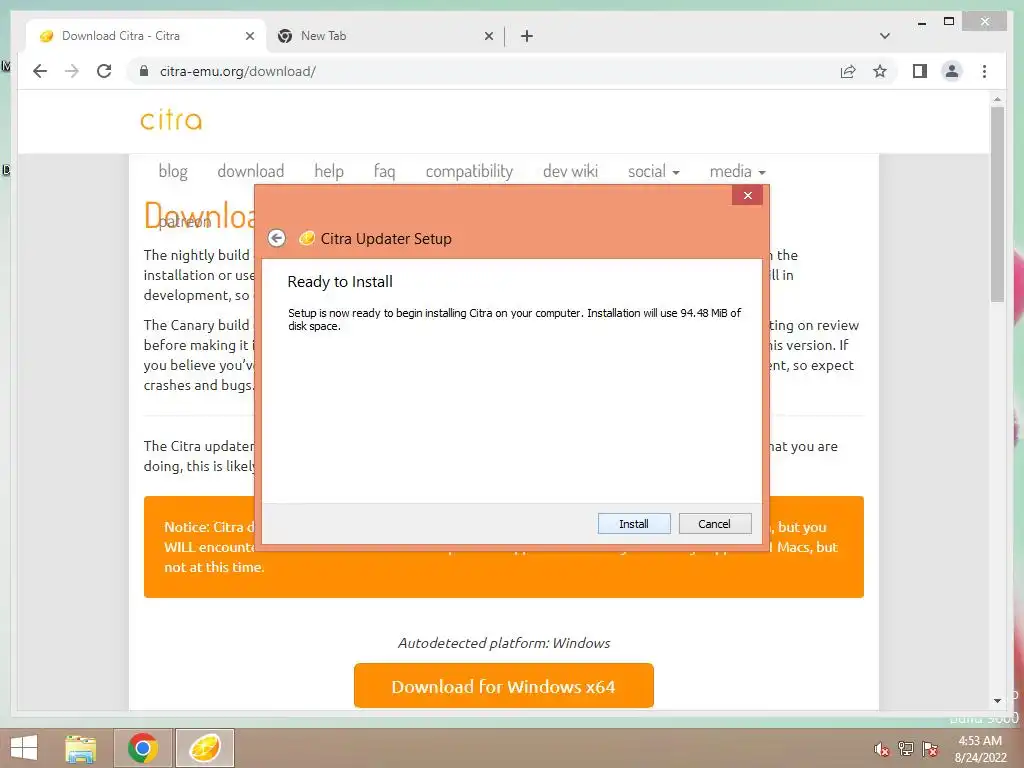The width and height of the screenshot is (1024, 768).
Task: Click the Install button in Citra setup
Action: (x=633, y=524)
